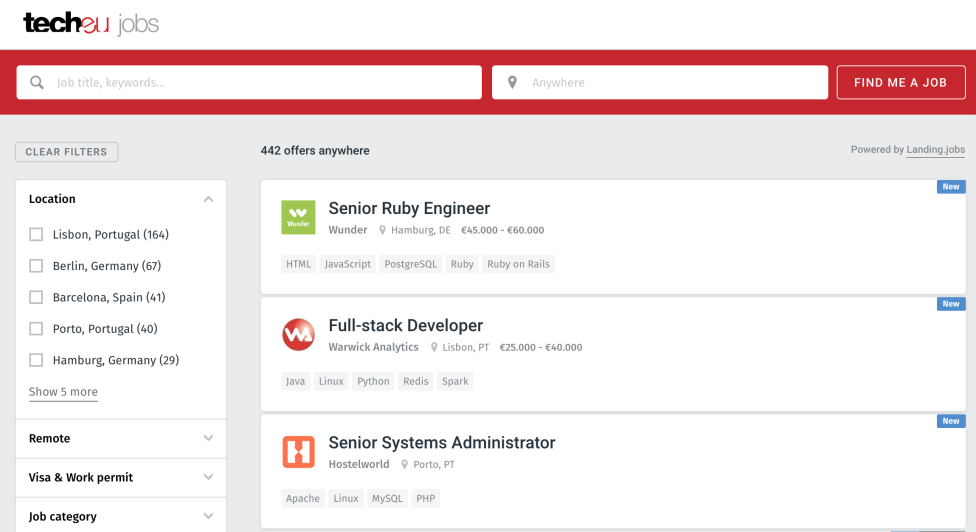This screenshot has width=976, height=532.
Task: Open the Landing.jobs link
Action: click(936, 149)
